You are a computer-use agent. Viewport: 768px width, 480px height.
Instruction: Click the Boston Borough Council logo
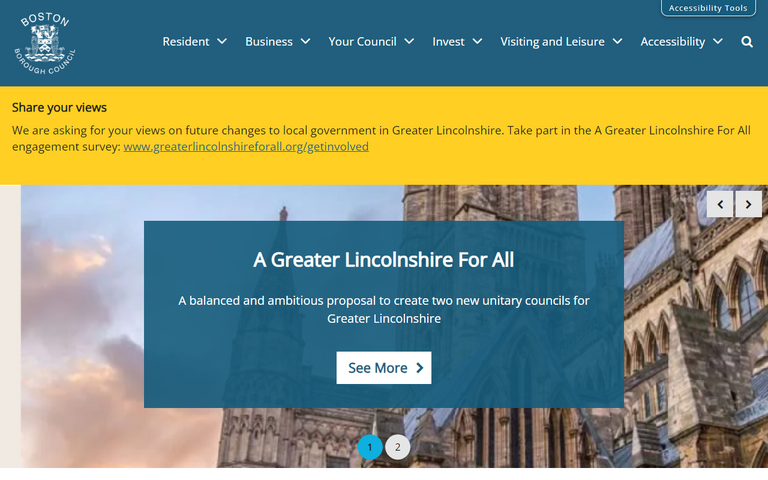(45, 43)
